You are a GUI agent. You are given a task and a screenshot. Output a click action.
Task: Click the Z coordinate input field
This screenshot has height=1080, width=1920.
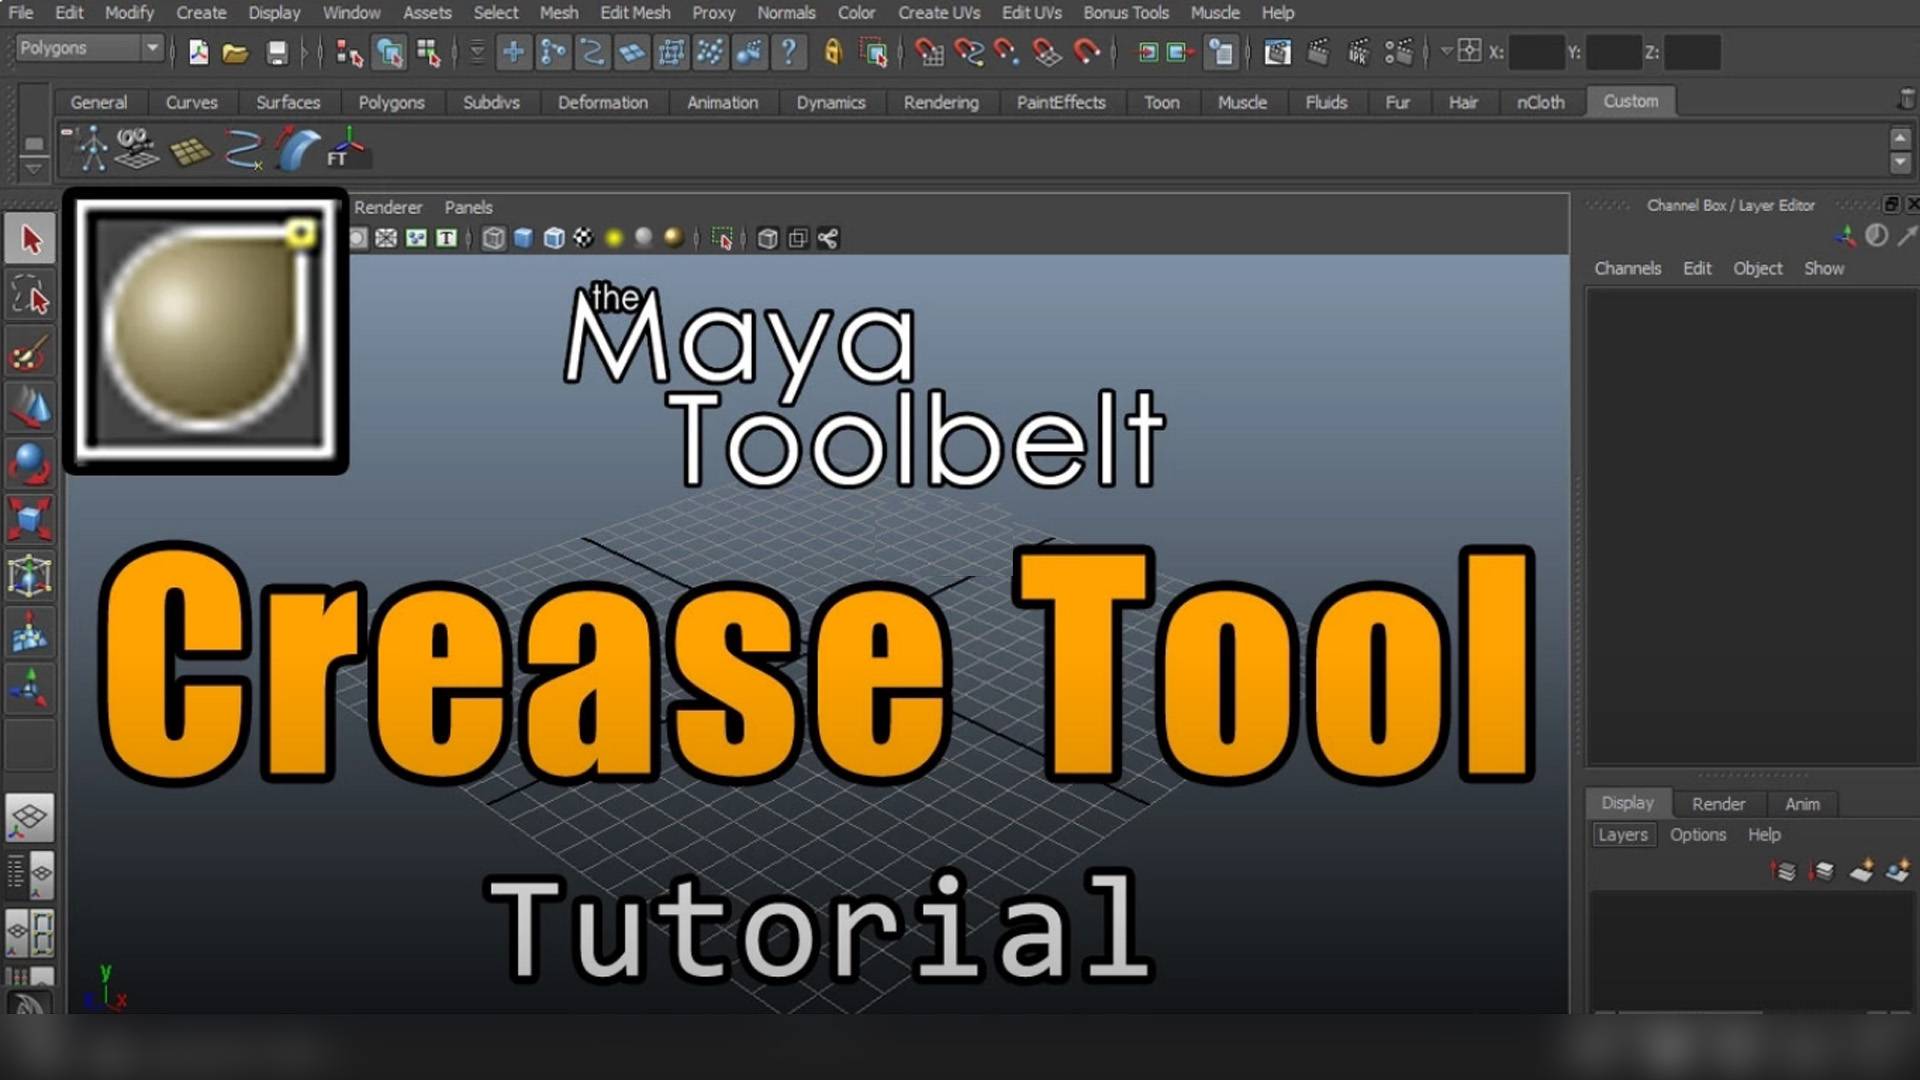click(1692, 52)
